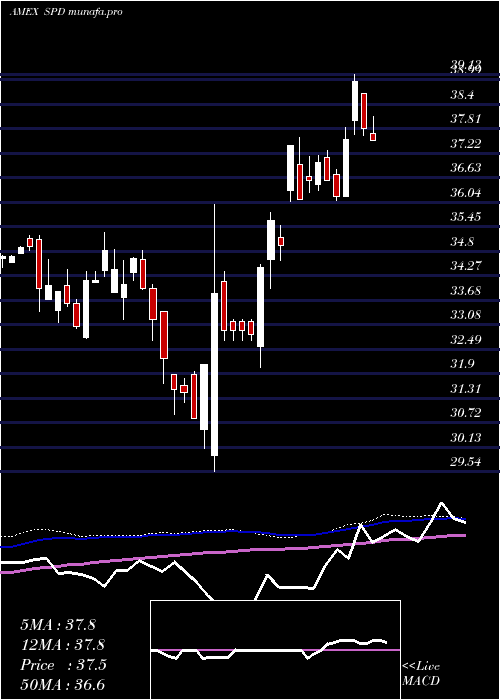Click the 36.04 price axis label
The width and height of the screenshot is (500, 700).
(465, 193)
